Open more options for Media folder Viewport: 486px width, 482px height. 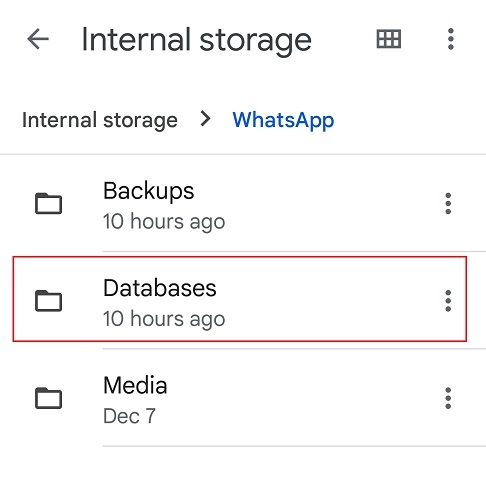(x=448, y=398)
